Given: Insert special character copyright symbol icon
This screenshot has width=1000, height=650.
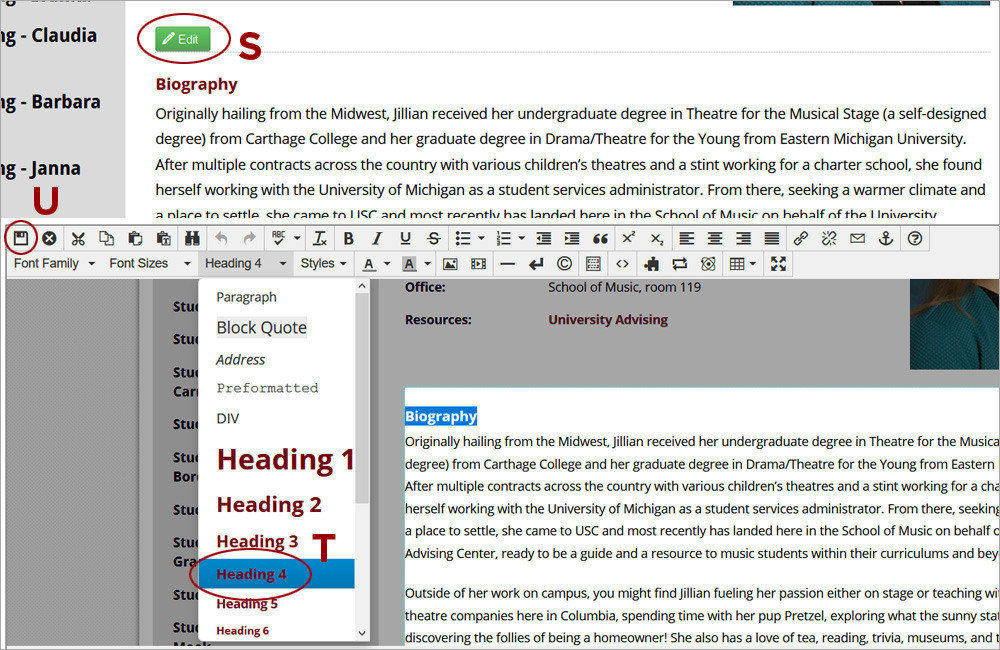Looking at the screenshot, I should coord(564,264).
